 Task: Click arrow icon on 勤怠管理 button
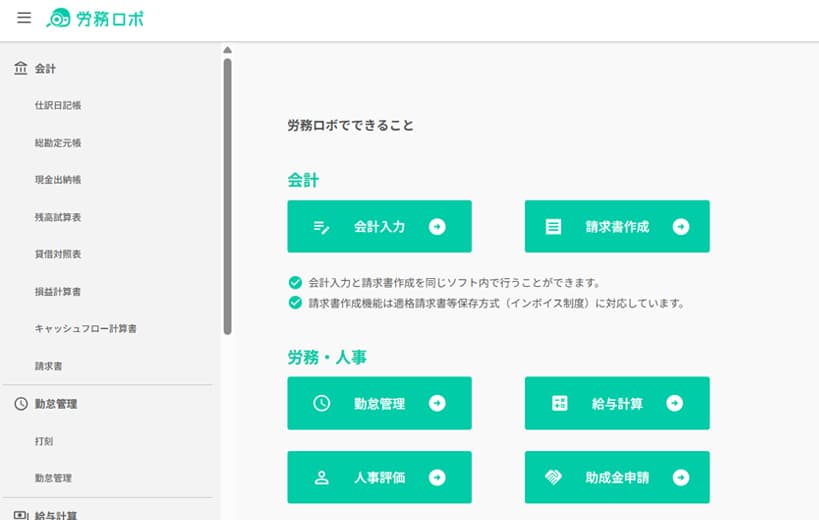click(x=437, y=403)
